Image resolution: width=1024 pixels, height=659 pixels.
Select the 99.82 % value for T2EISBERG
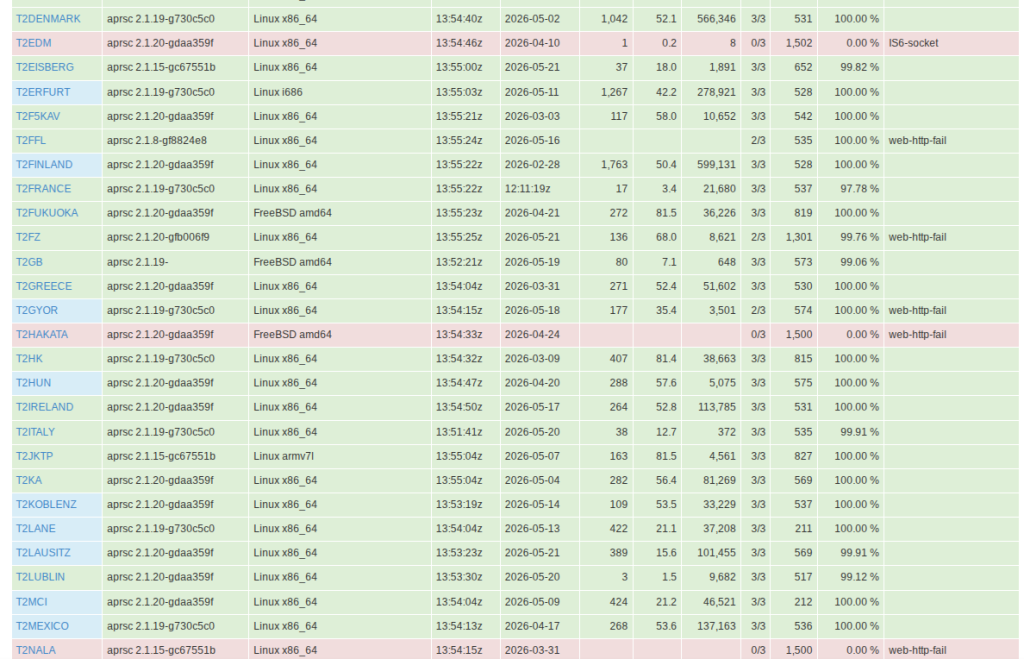859,67
